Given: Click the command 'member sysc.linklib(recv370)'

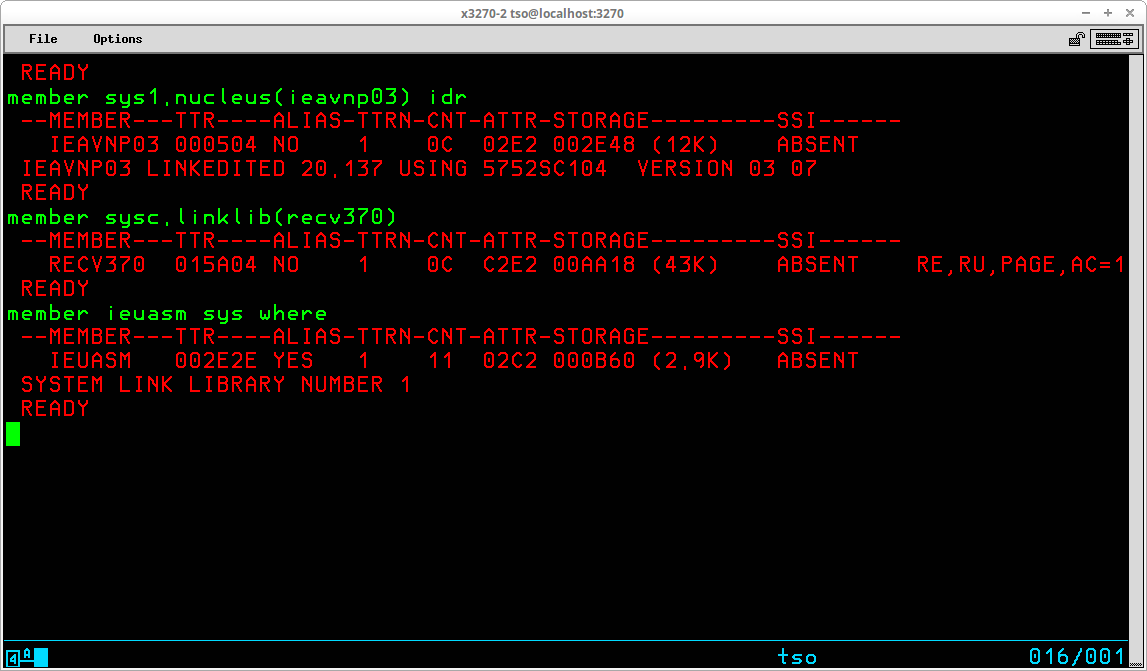Looking at the screenshot, I should click(x=202, y=217).
